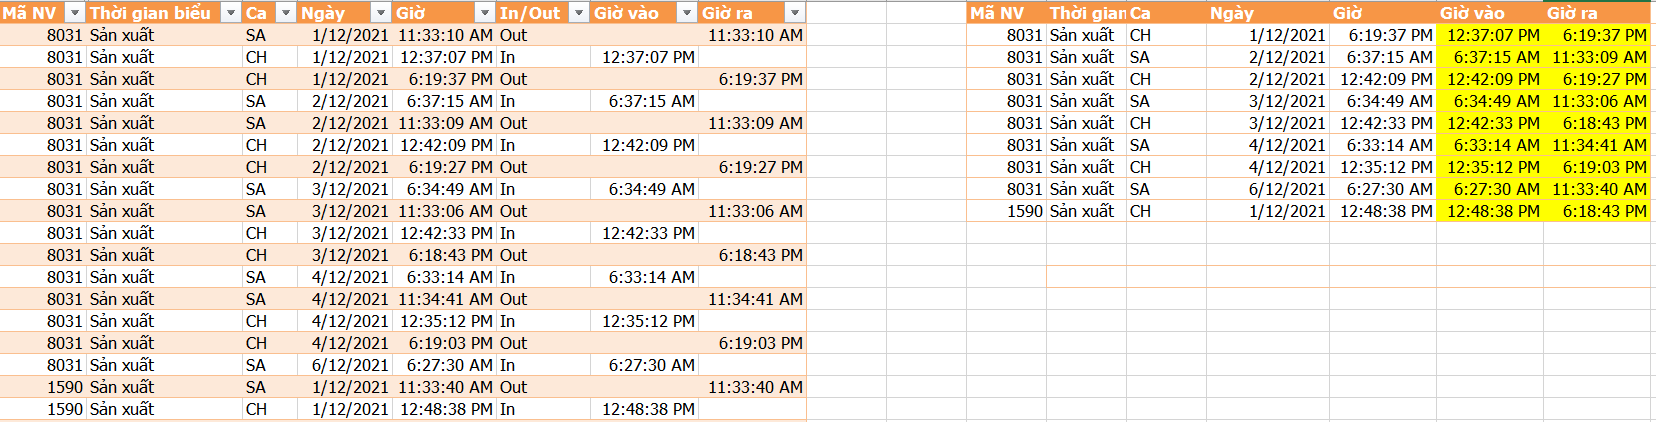This screenshot has width=1656, height=422.
Task: Open the Mã NV column filter dropdown
Action: (x=75, y=13)
